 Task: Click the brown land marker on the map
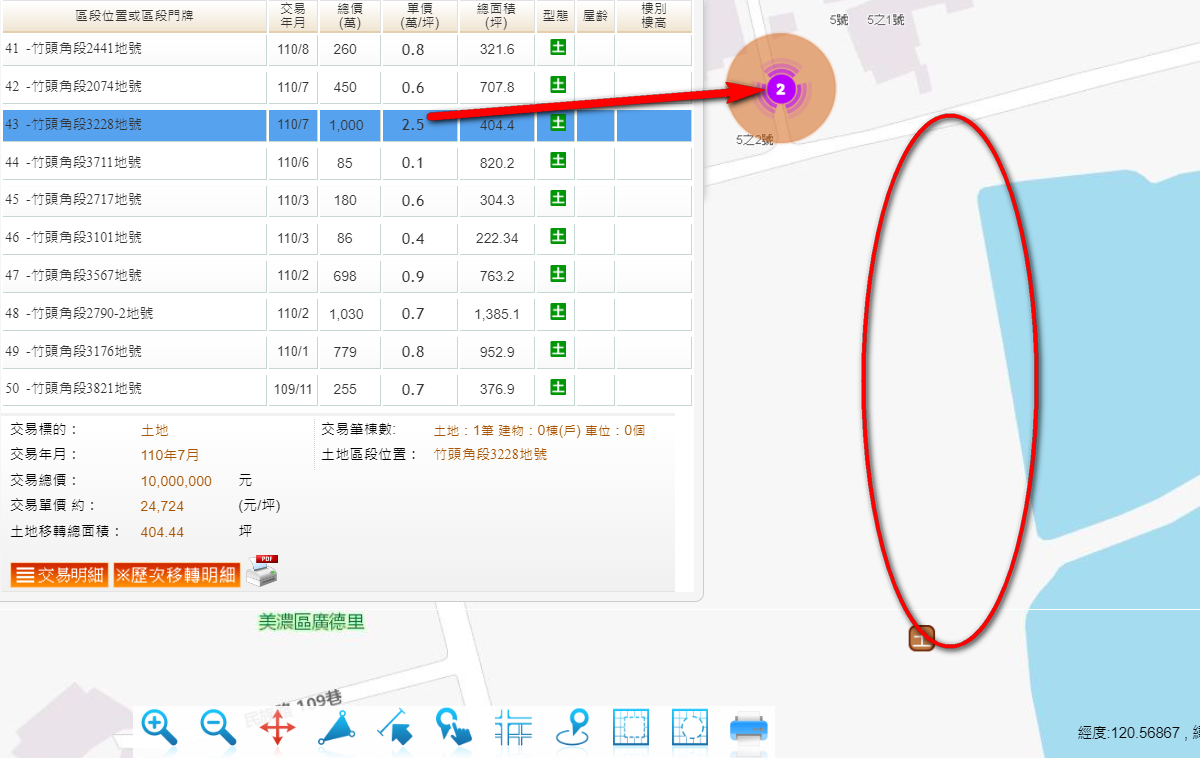point(921,637)
